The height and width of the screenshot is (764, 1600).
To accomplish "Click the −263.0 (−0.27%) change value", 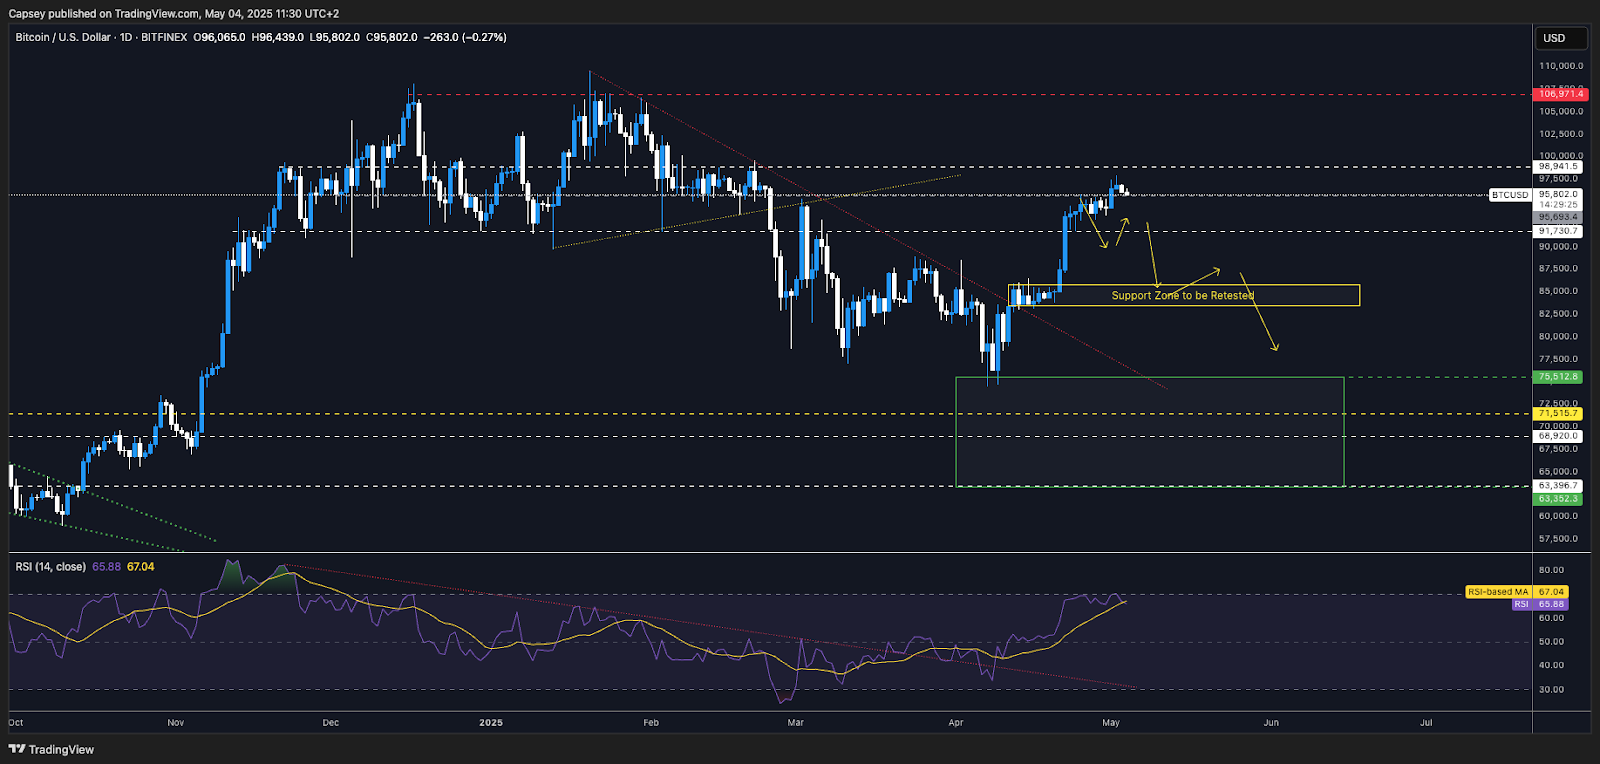I will tap(465, 37).
